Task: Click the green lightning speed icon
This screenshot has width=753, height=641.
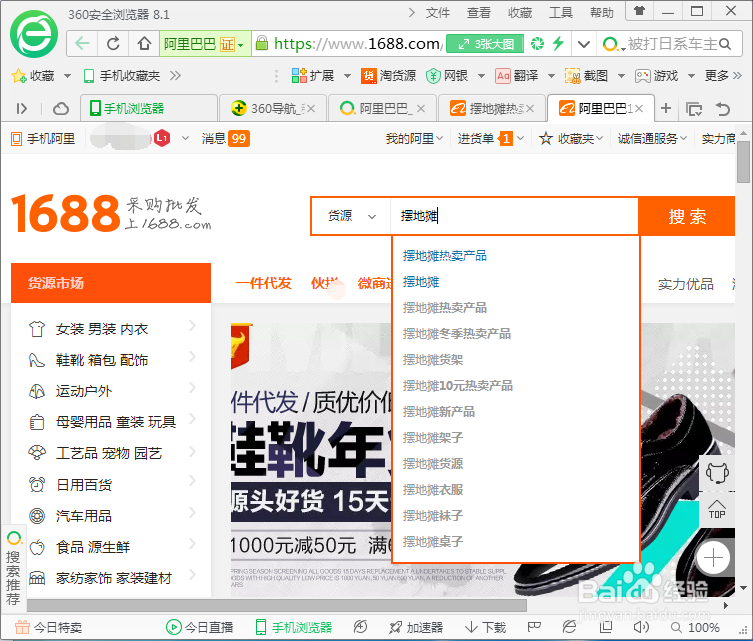Action: 558,44
